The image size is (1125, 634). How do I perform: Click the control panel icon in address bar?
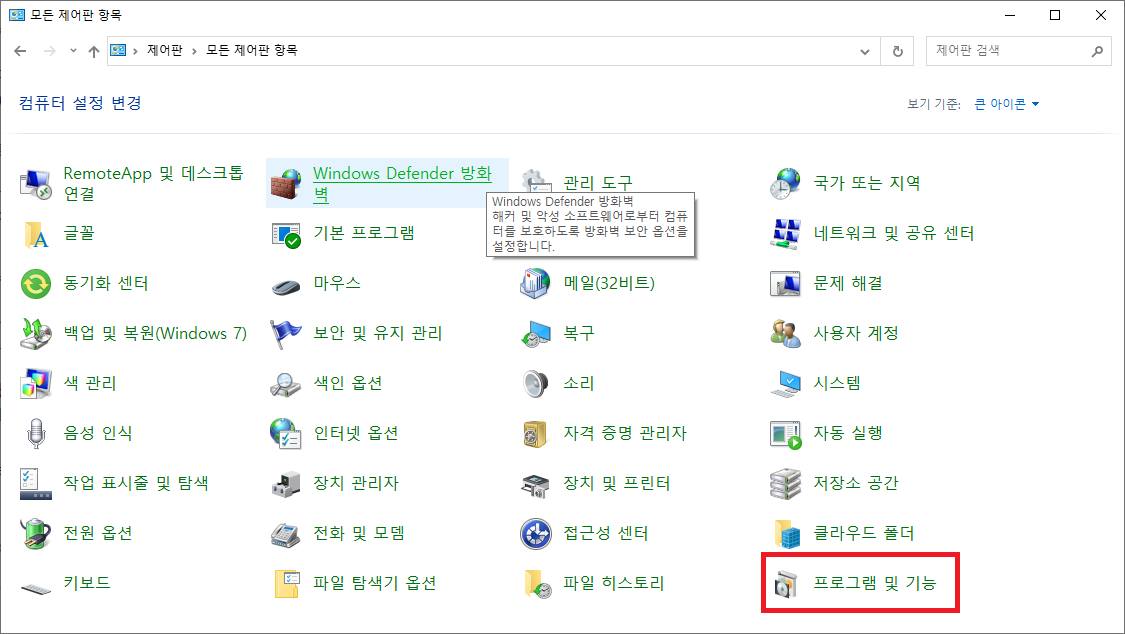click(x=118, y=50)
